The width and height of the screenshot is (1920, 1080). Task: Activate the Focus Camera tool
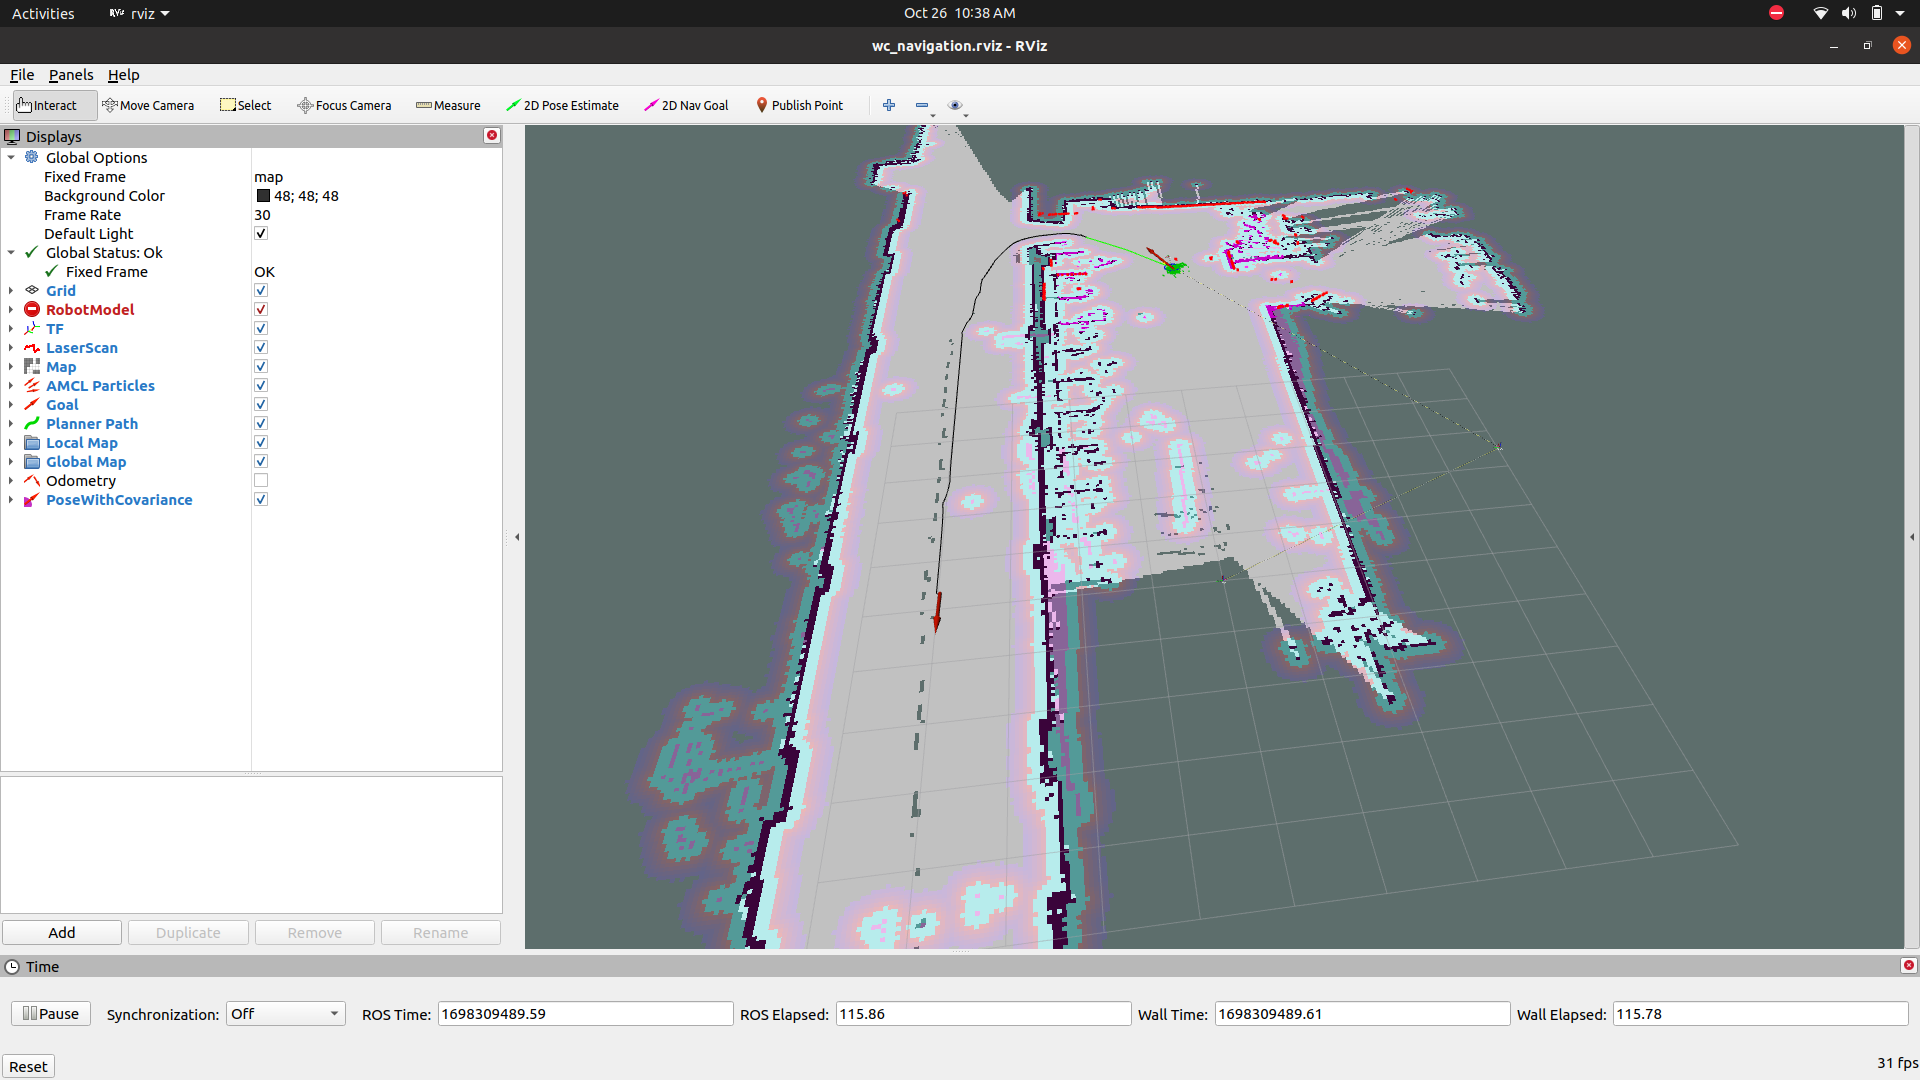tap(344, 105)
